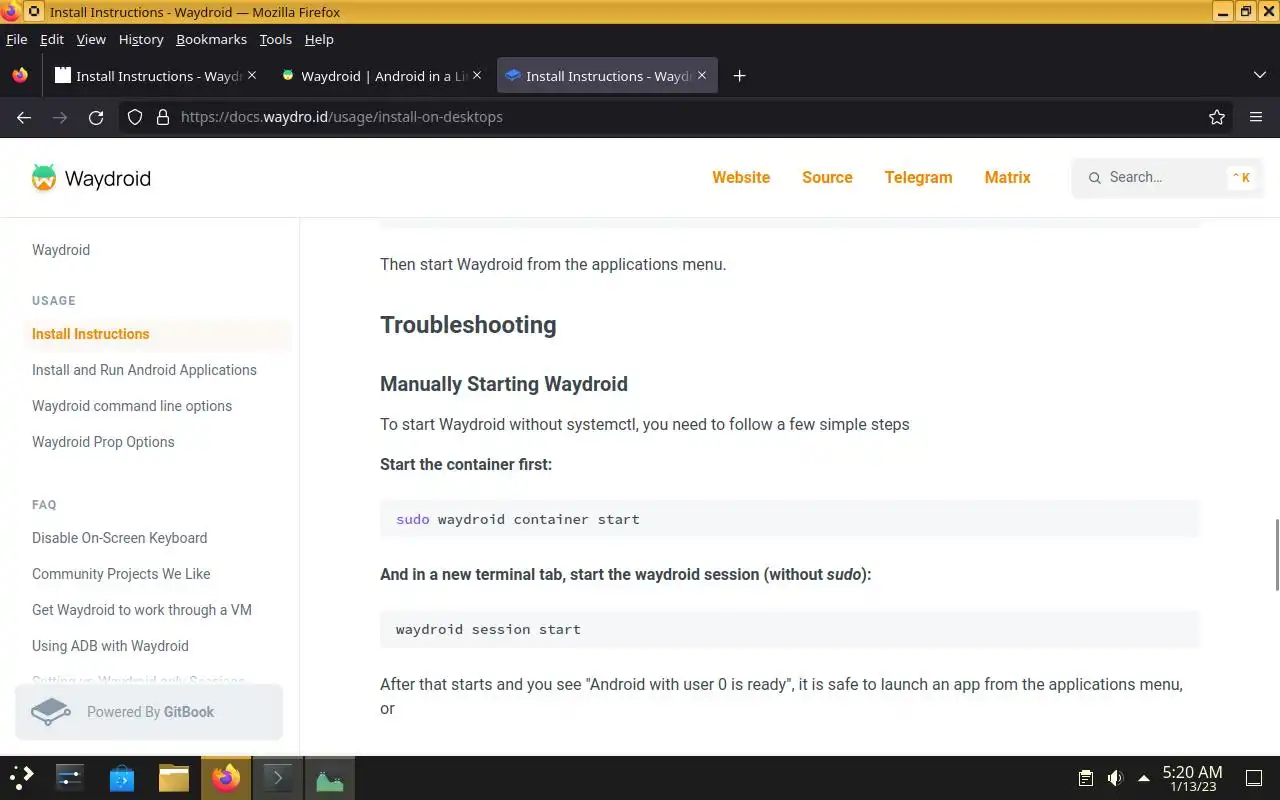Show the desktop using corner button
This screenshot has width=1280, height=800.
(1254, 778)
